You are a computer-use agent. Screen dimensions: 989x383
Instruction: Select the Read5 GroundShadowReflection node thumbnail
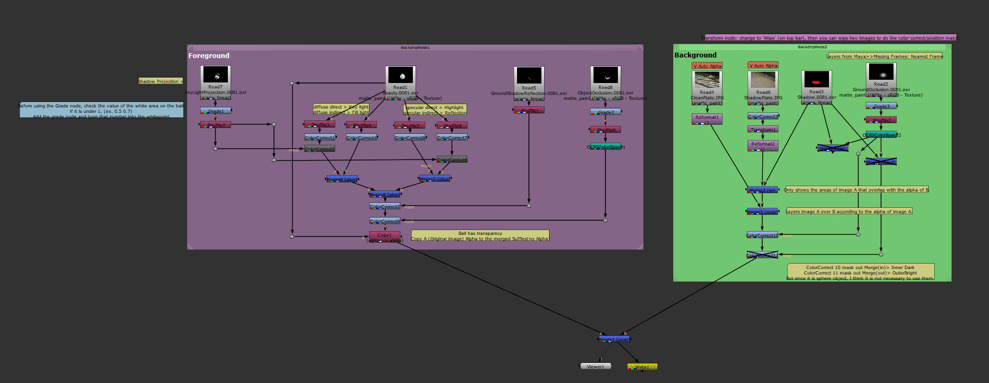click(x=529, y=76)
